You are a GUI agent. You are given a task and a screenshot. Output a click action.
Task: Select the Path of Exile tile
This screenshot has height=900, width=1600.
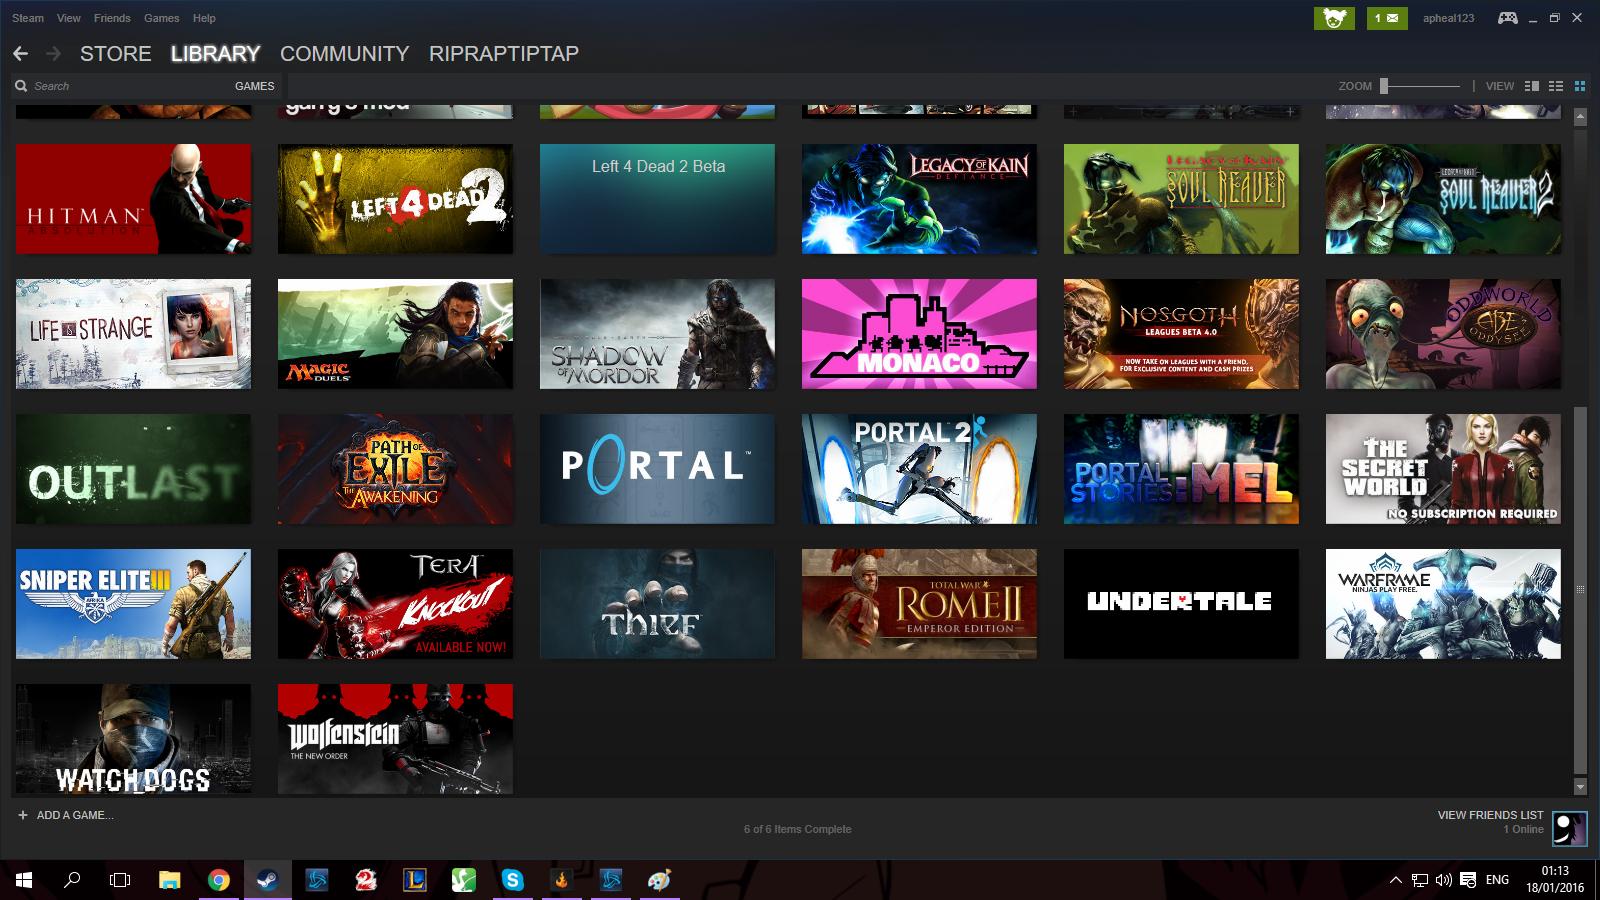(x=395, y=469)
